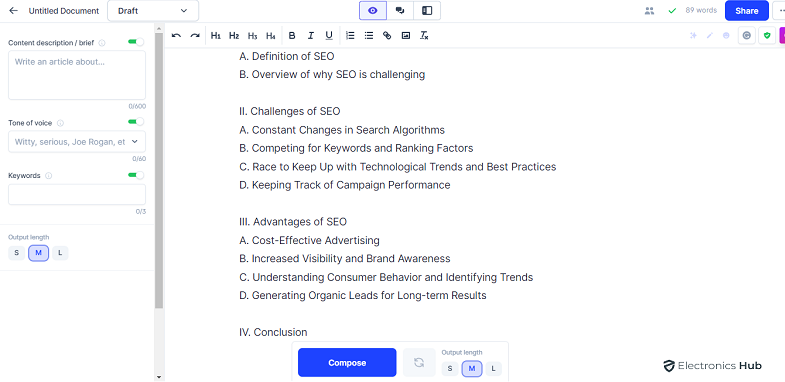Insert image using the picture icon
This screenshot has width=785, height=382.
click(x=406, y=36)
